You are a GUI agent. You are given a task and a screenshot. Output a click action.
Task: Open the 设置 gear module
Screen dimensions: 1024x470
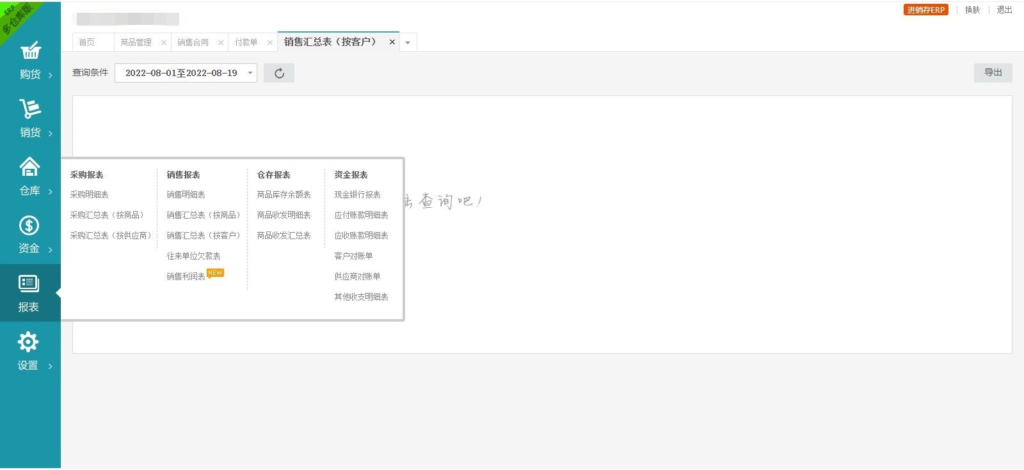coord(30,352)
